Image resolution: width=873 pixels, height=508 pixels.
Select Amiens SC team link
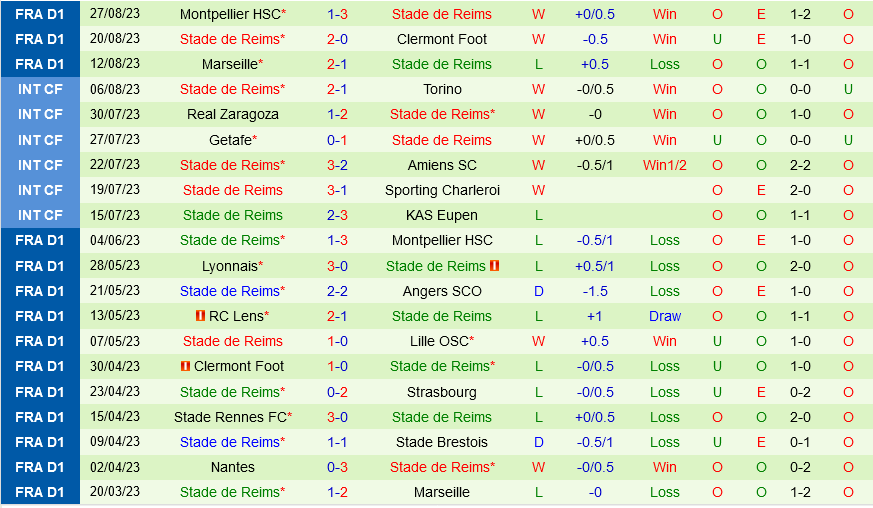(x=442, y=165)
